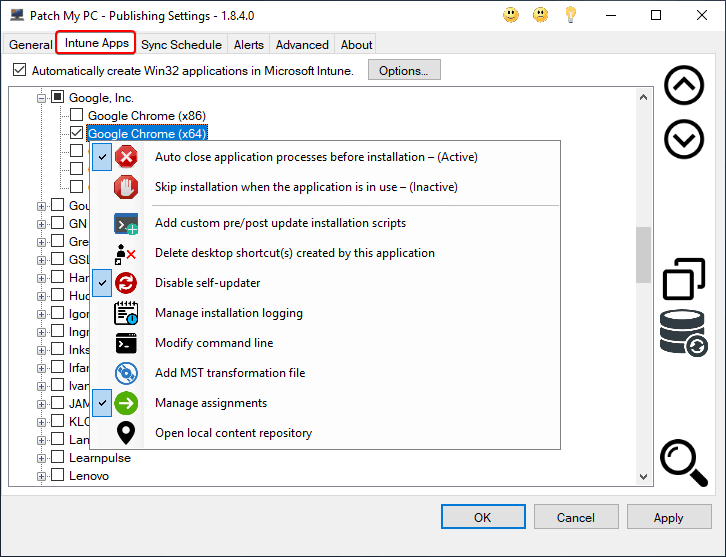The image size is (726, 557).
Task: Click the collapse-all up chevron circle icon
Action: (x=684, y=85)
